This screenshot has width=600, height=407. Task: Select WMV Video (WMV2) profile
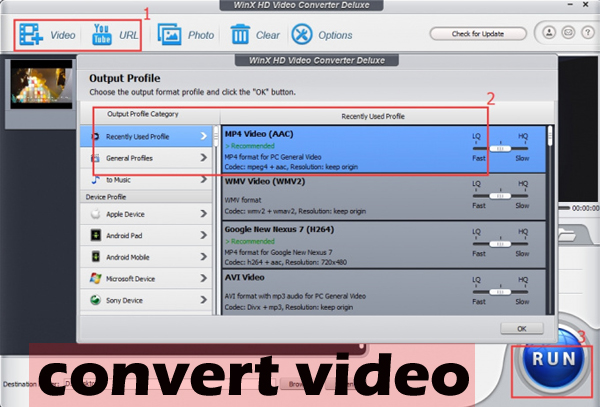point(384,197)
